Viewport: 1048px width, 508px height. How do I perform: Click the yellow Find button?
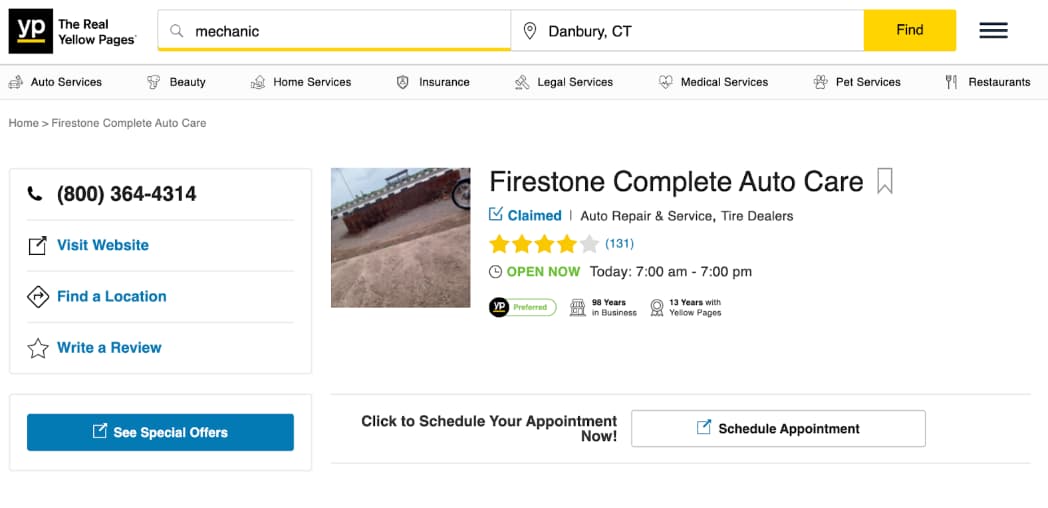pos(910,30)
